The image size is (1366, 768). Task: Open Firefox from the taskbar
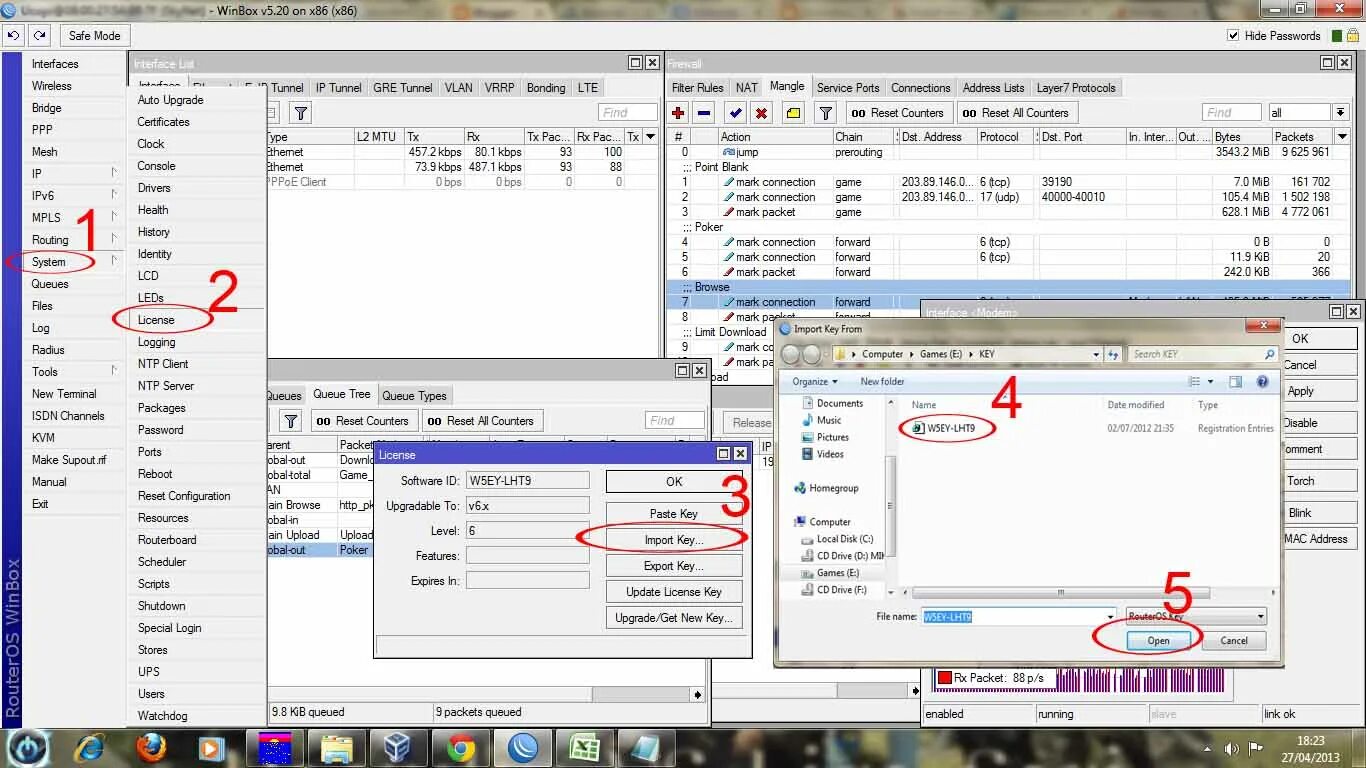tap(151, 747)
